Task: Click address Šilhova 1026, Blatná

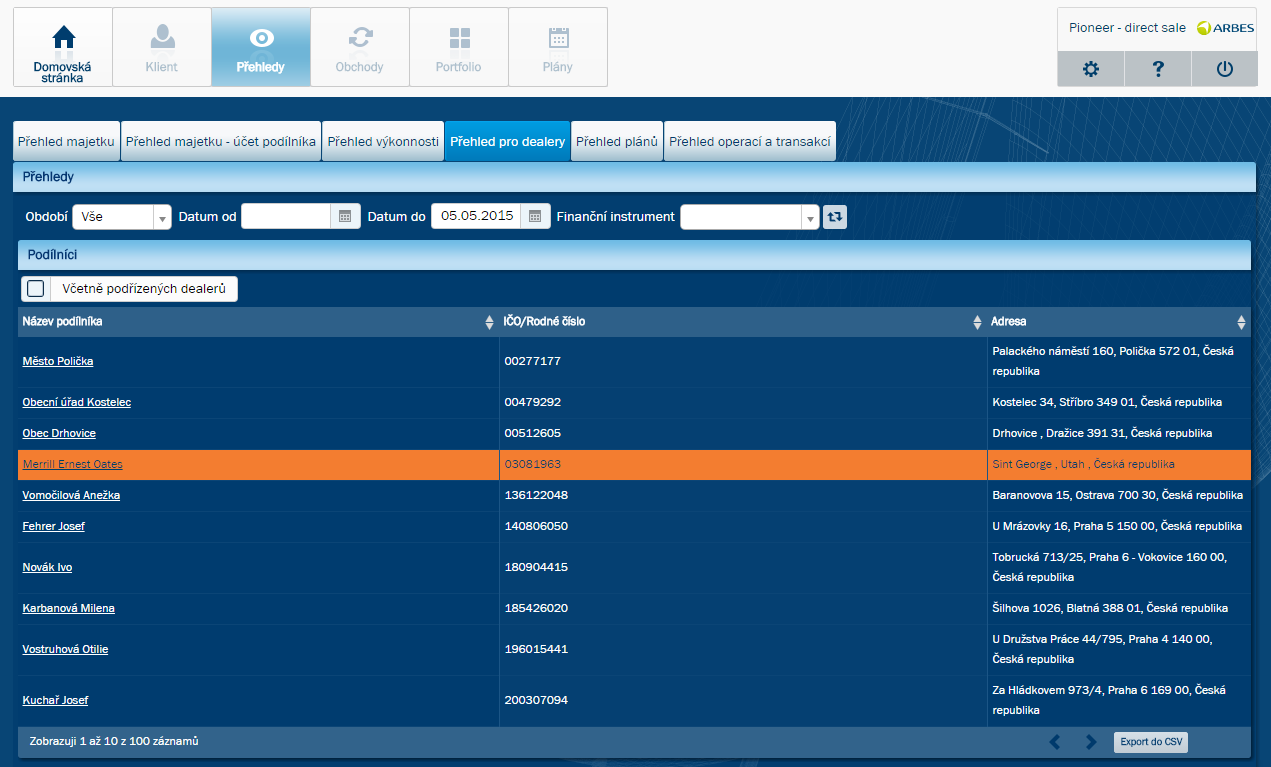Action: pos(1110,608)
